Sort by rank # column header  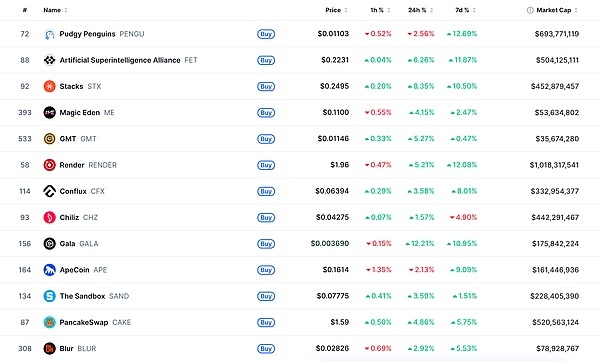[25, 10]
